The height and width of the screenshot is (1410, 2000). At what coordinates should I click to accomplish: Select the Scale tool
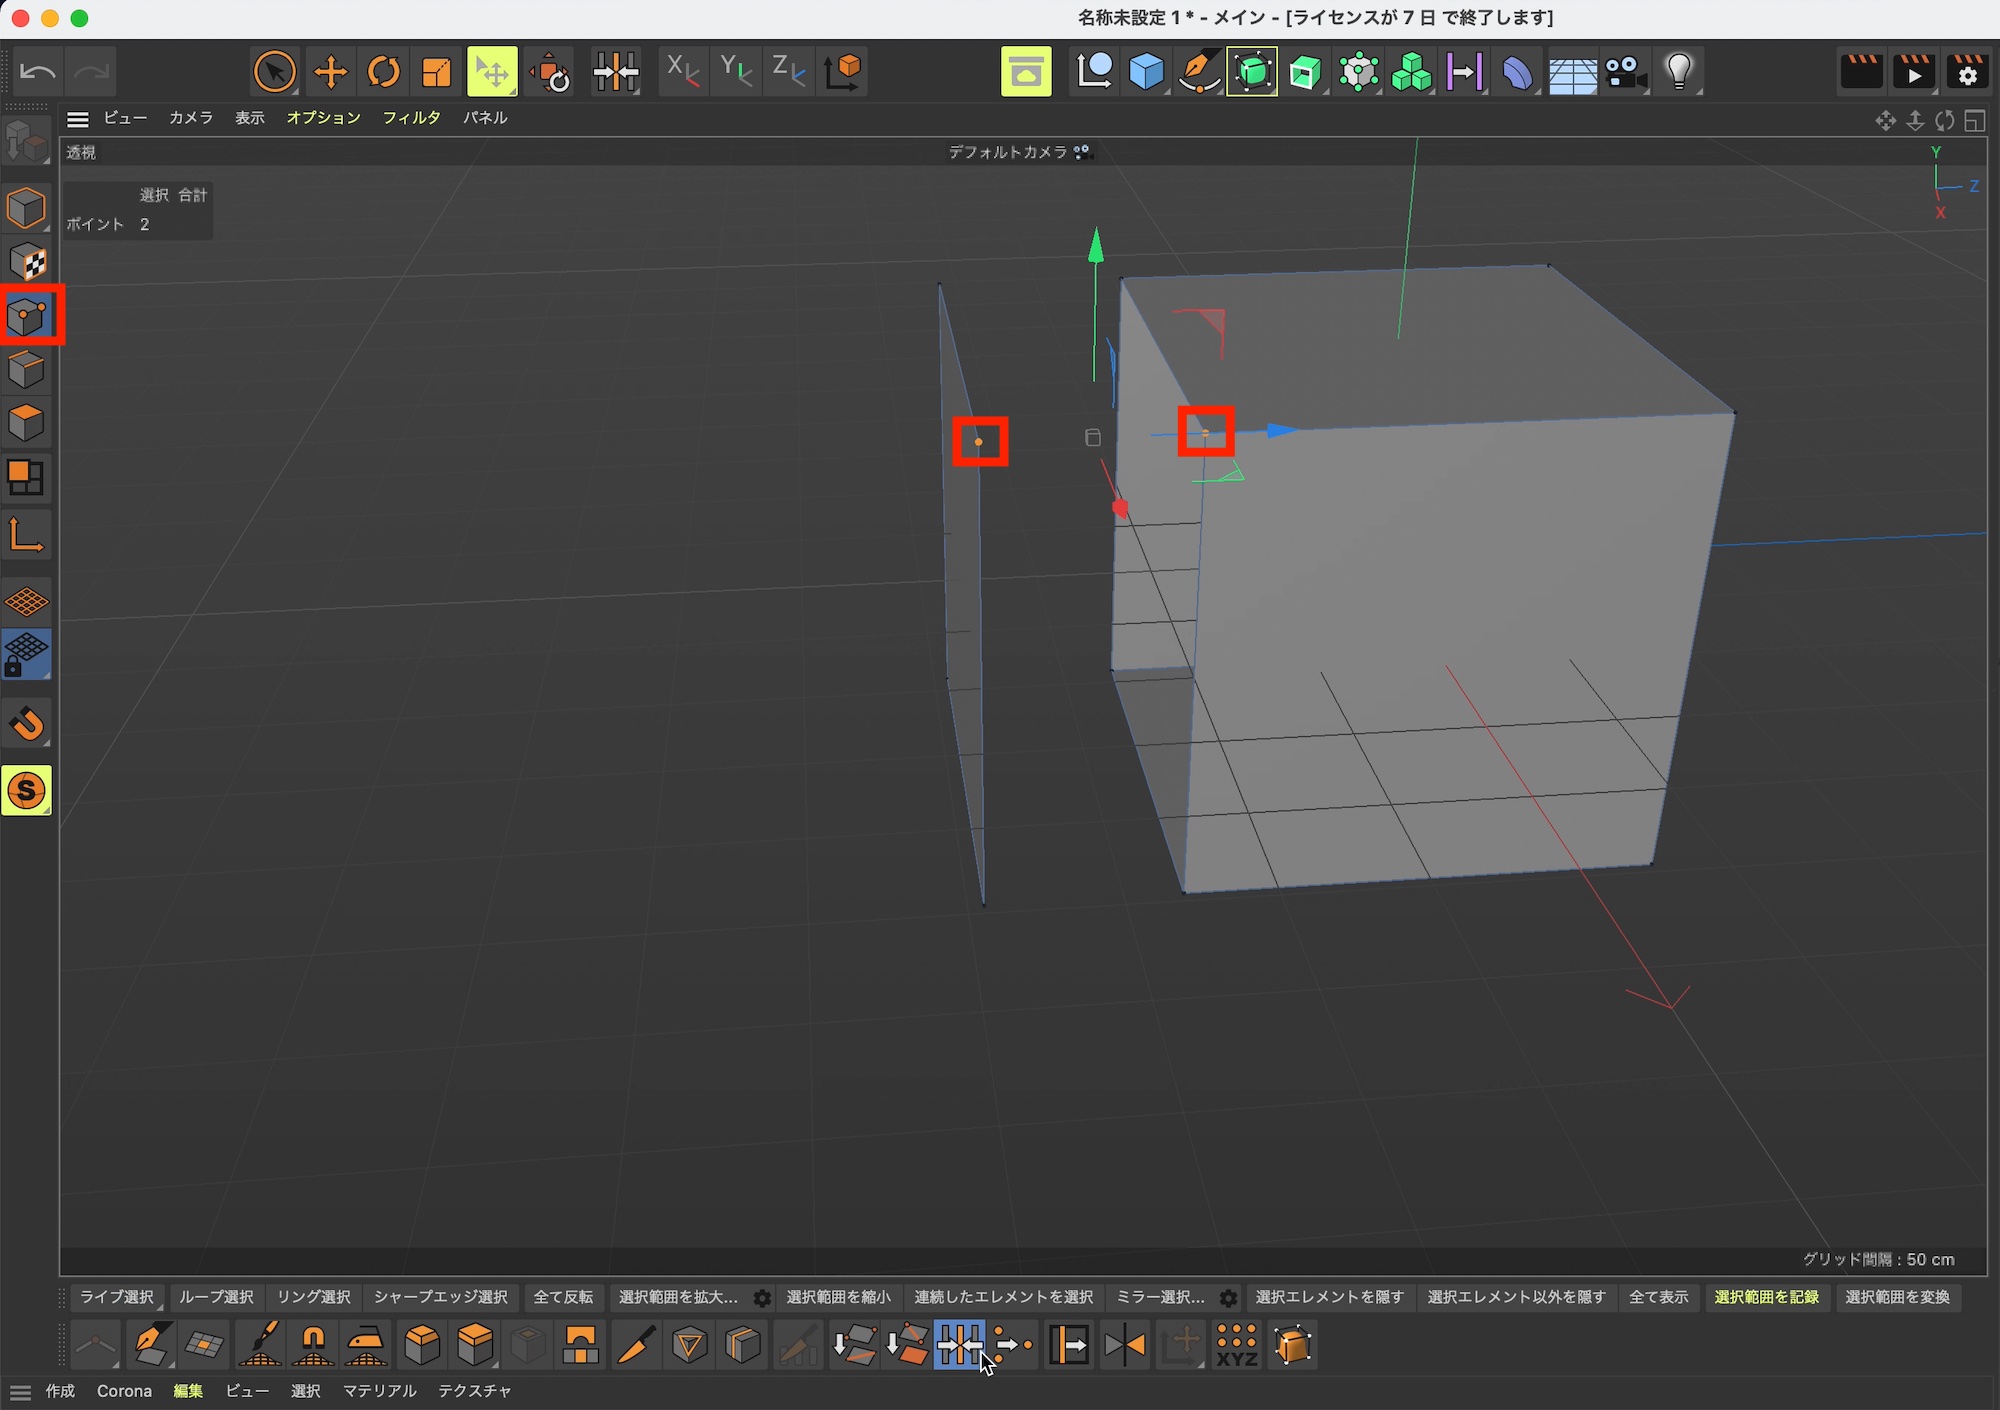437,72
